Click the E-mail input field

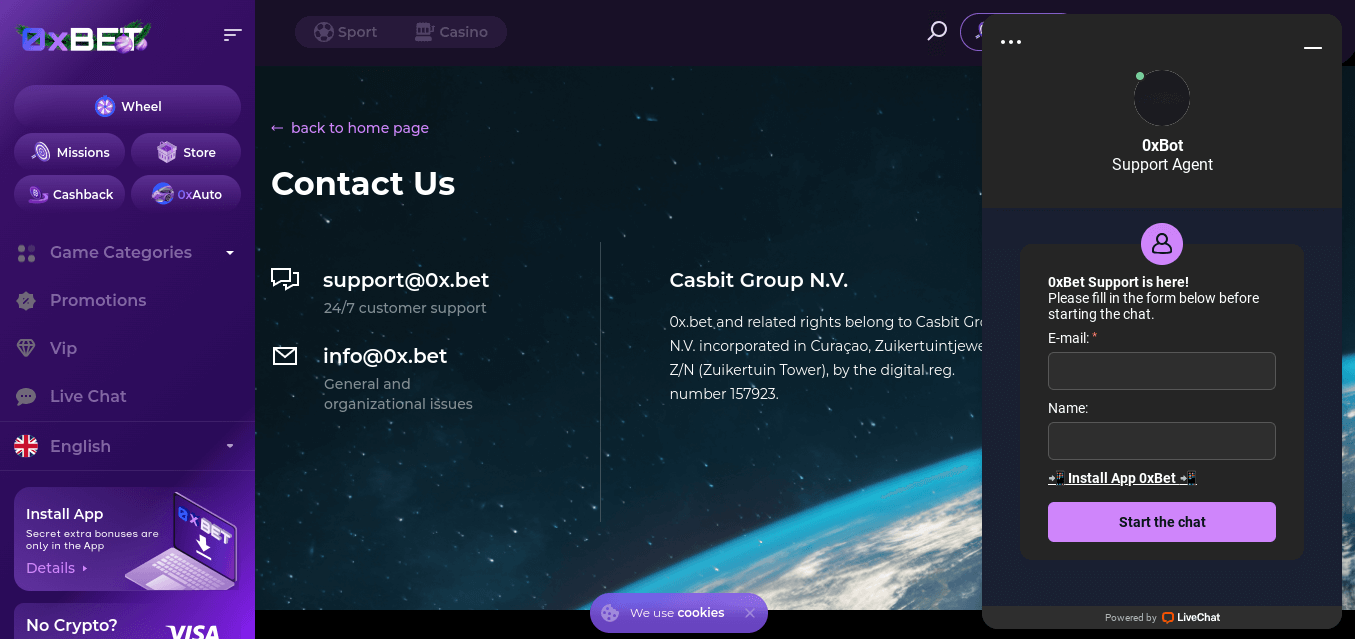[x=1162, y=371]
